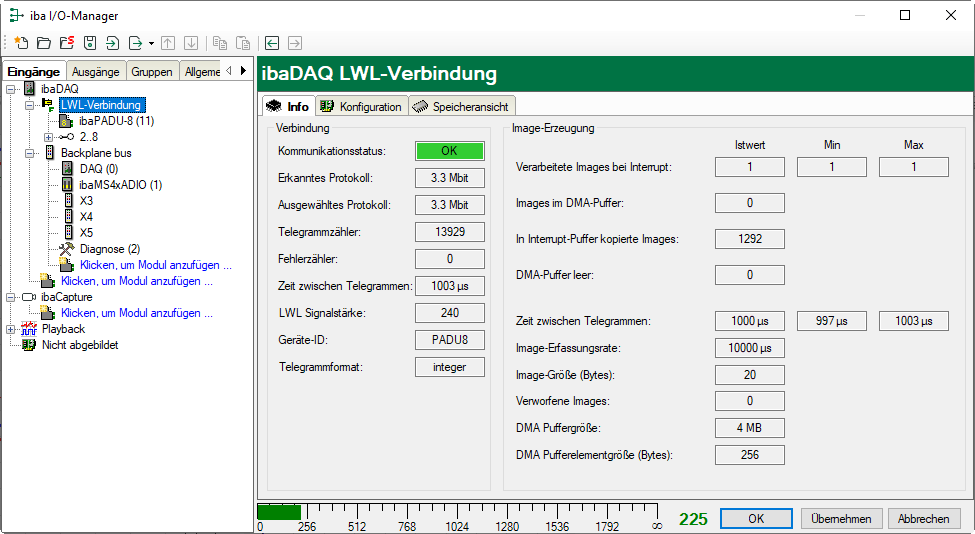Screen dimensions: 975x534
Task: Expand the 2..8 links node
Action: [x=49, y=137]
